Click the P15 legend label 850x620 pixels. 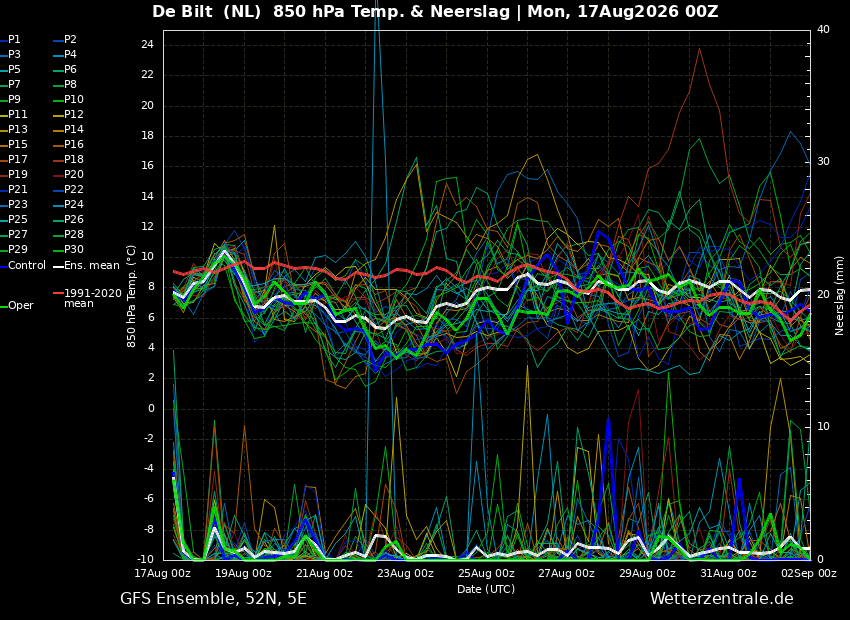[x=17, y=145]
